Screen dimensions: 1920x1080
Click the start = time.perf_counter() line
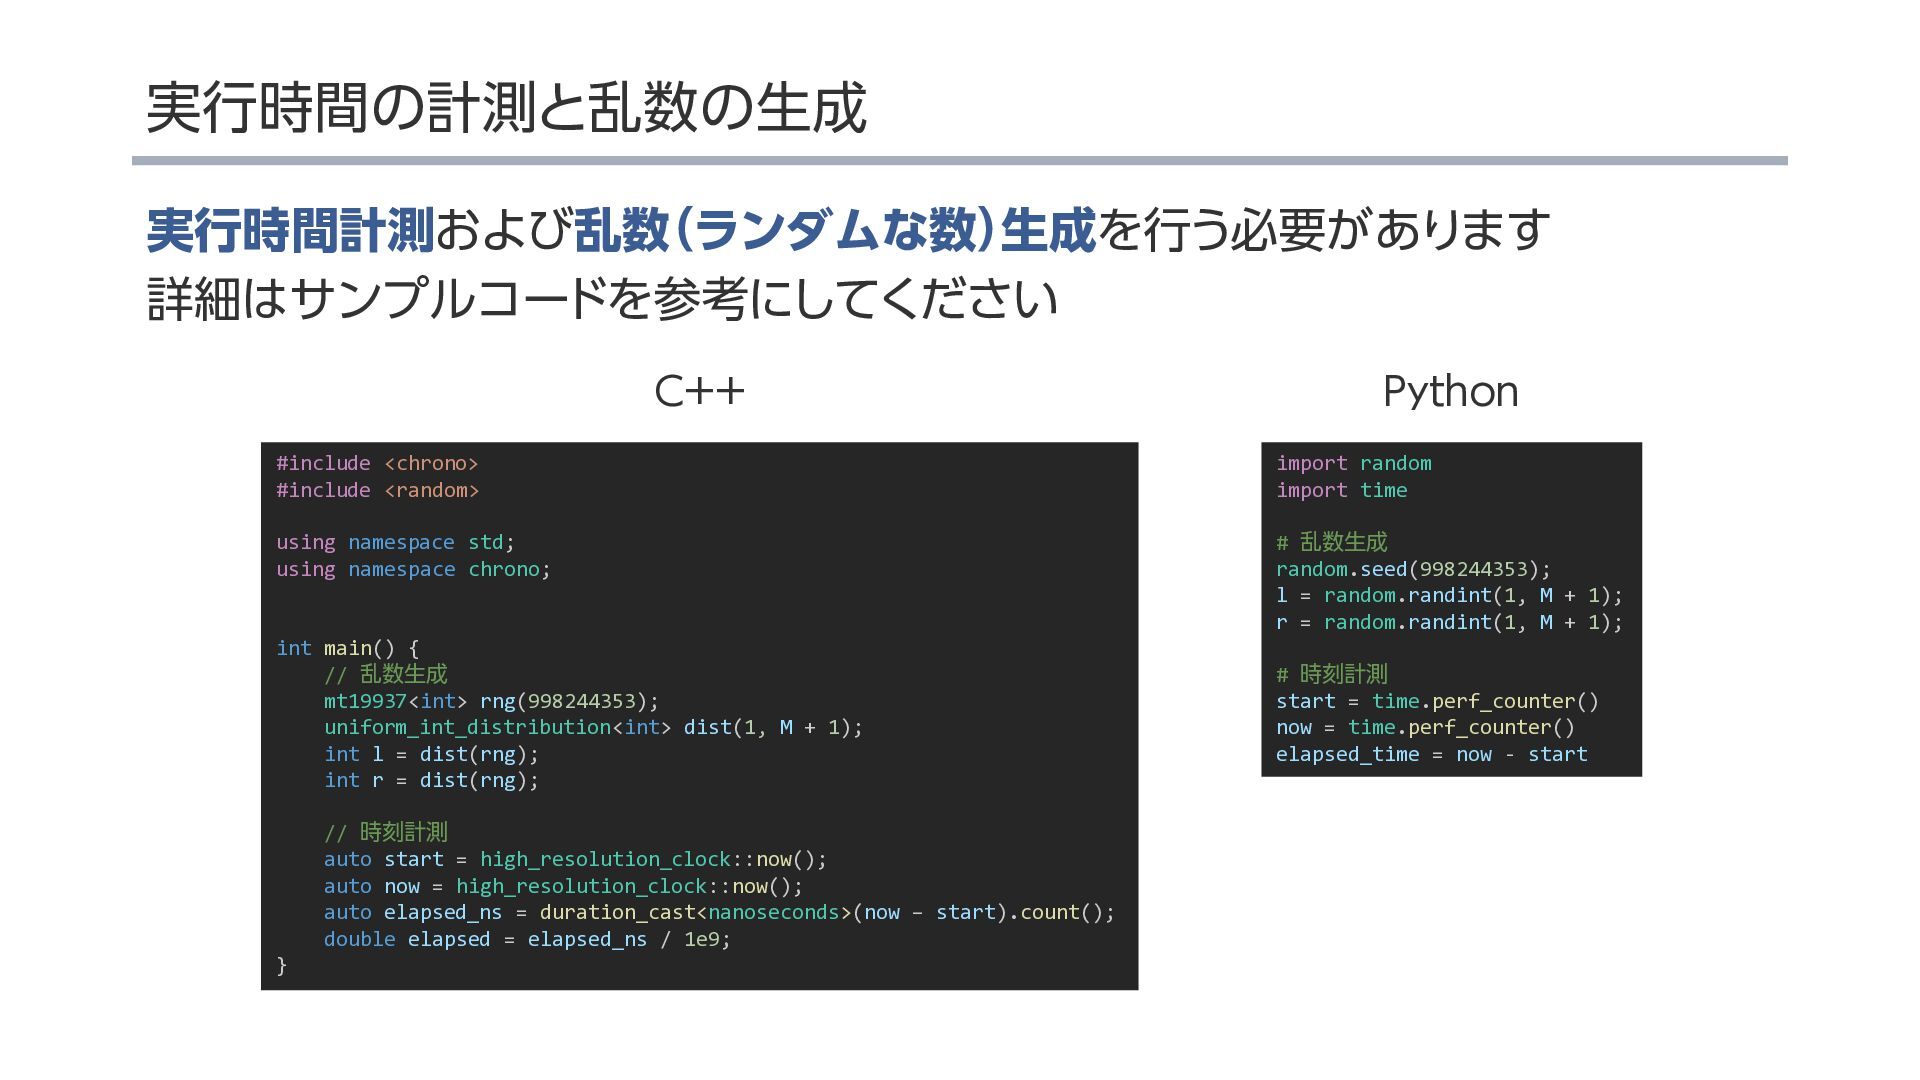point(1437,701)
